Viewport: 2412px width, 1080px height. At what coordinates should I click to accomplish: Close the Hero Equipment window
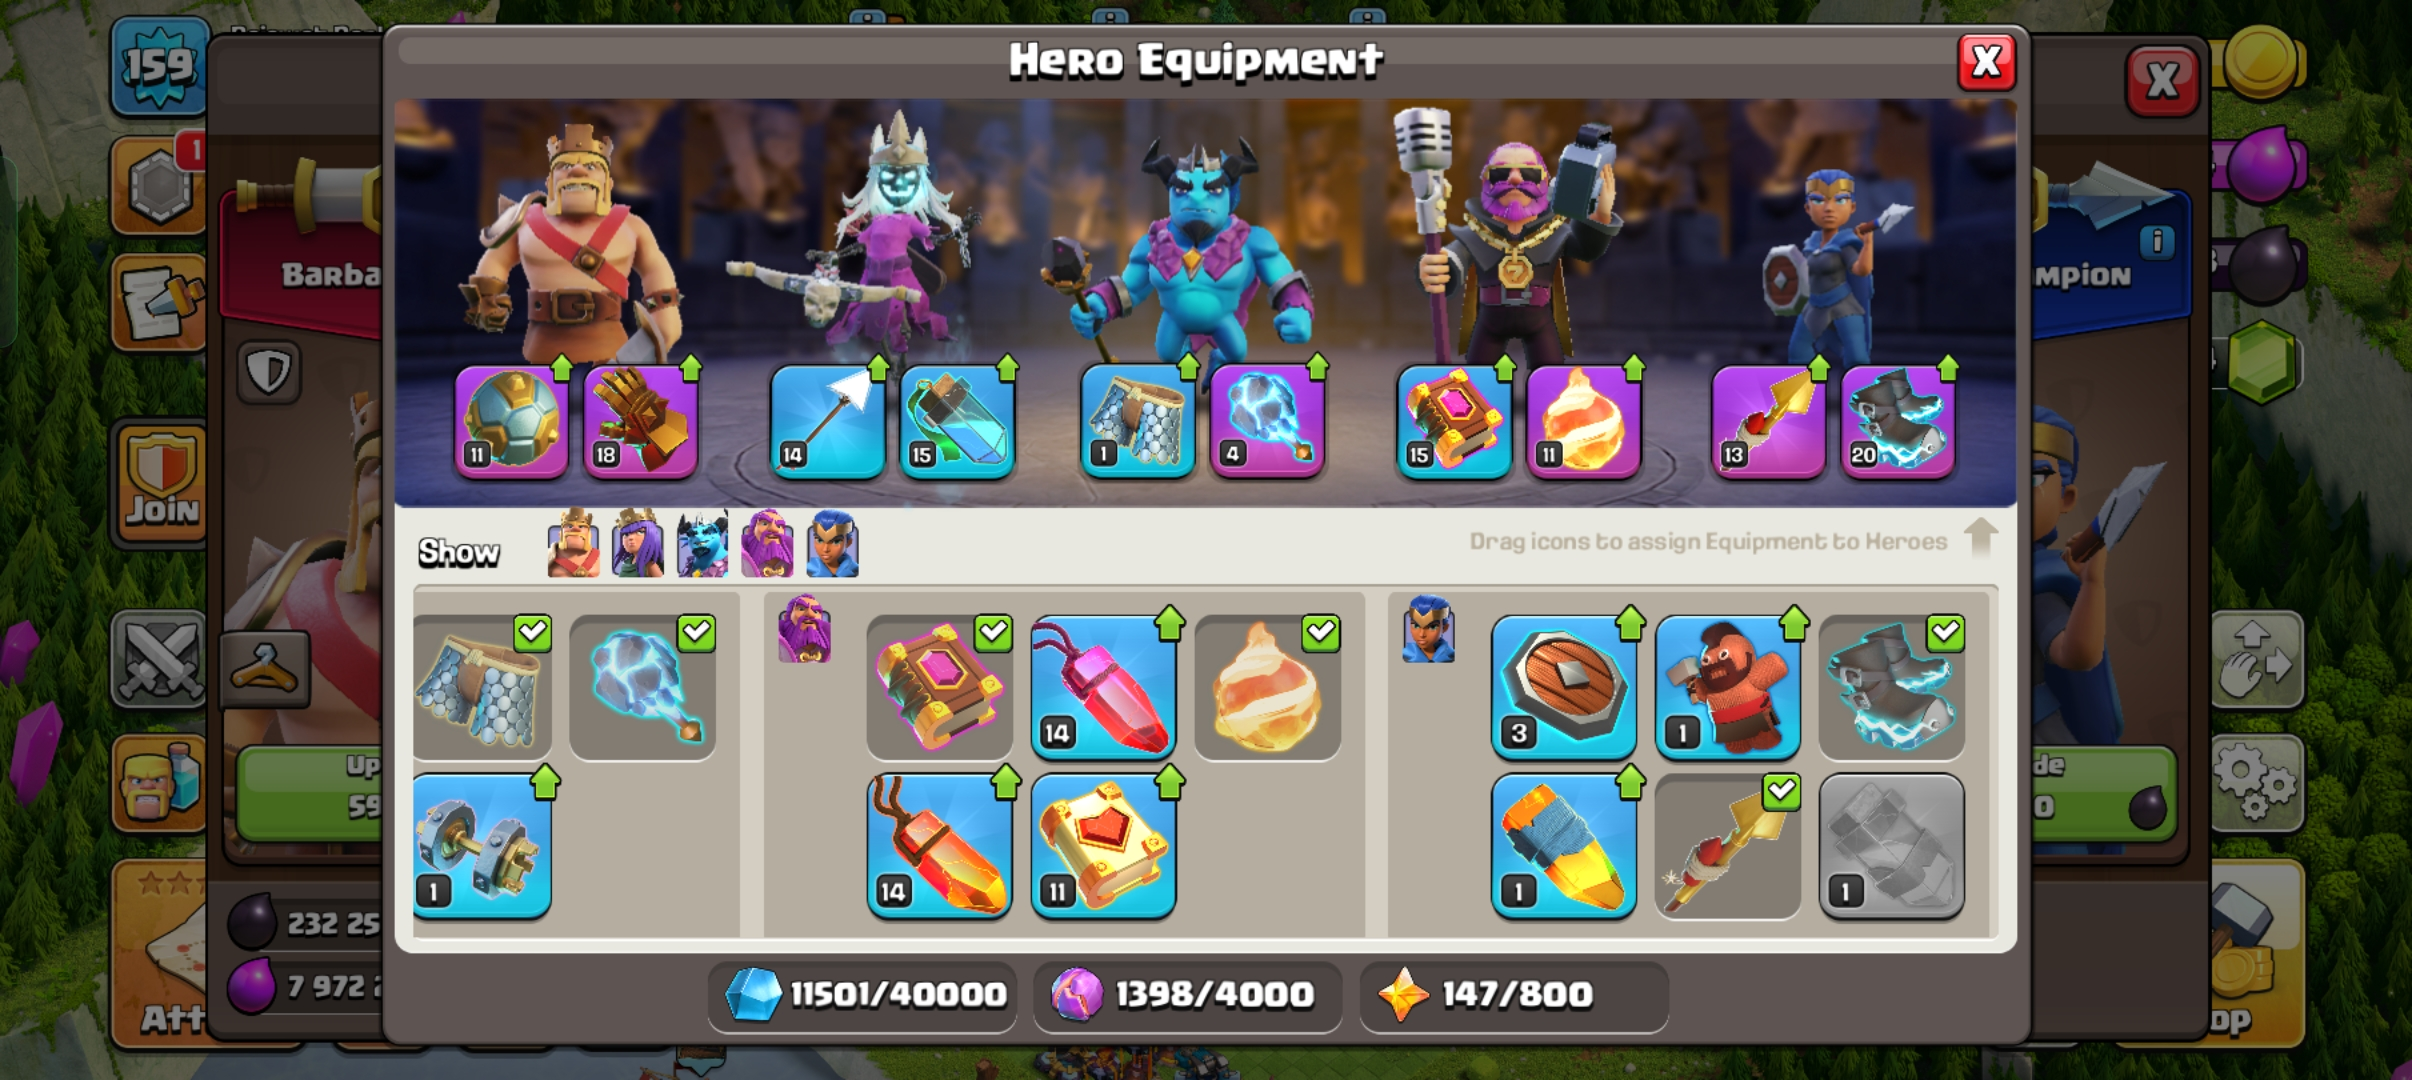pos(1986,62)
